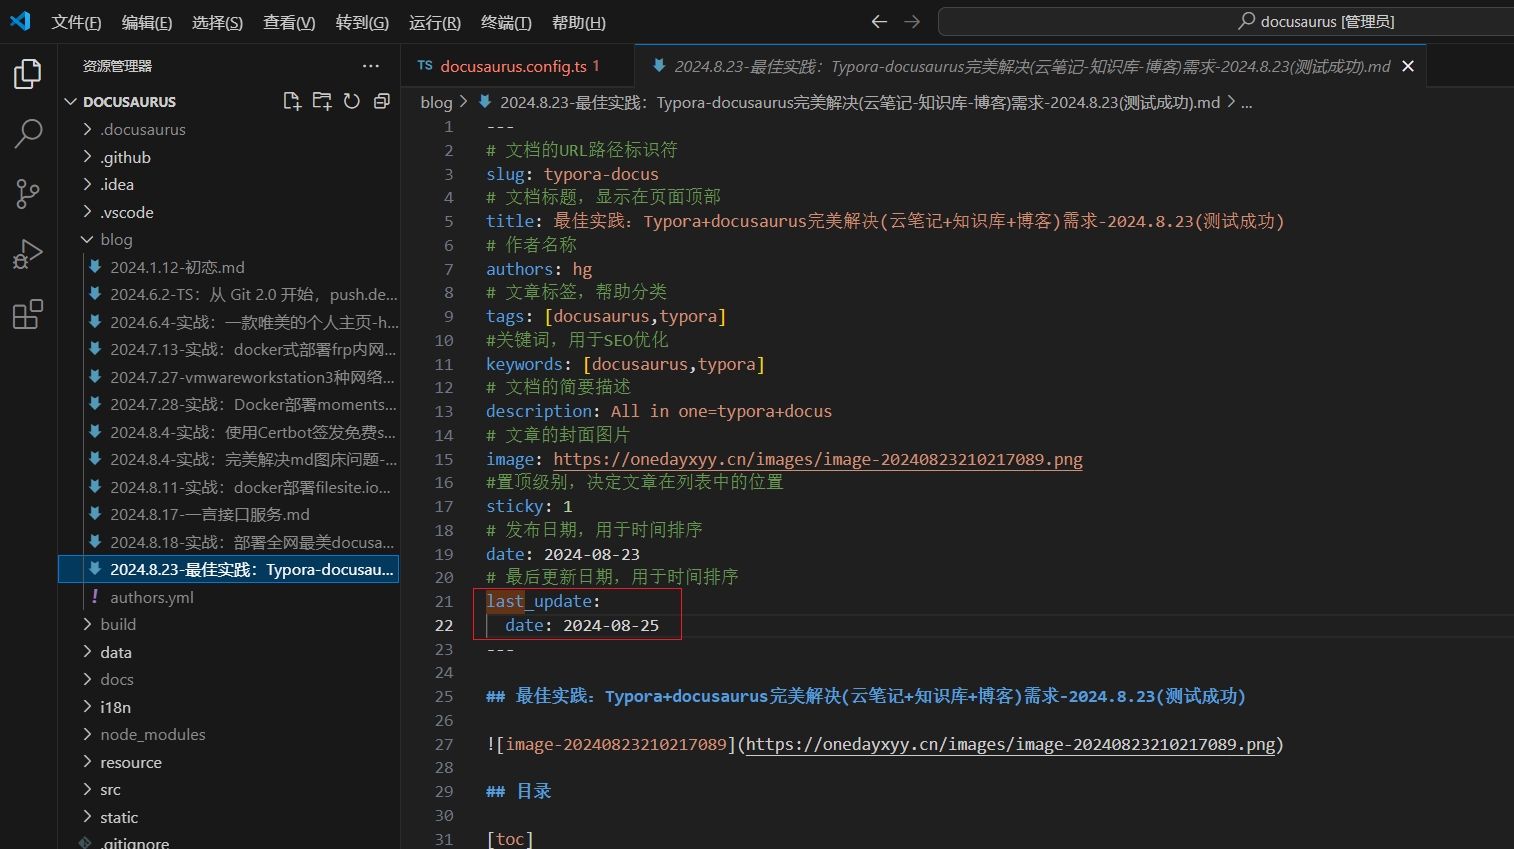Open file 2024.8.18 部署docusaurus post
Viewport: 1514px width, 849px height.
[x=229, y=542]
